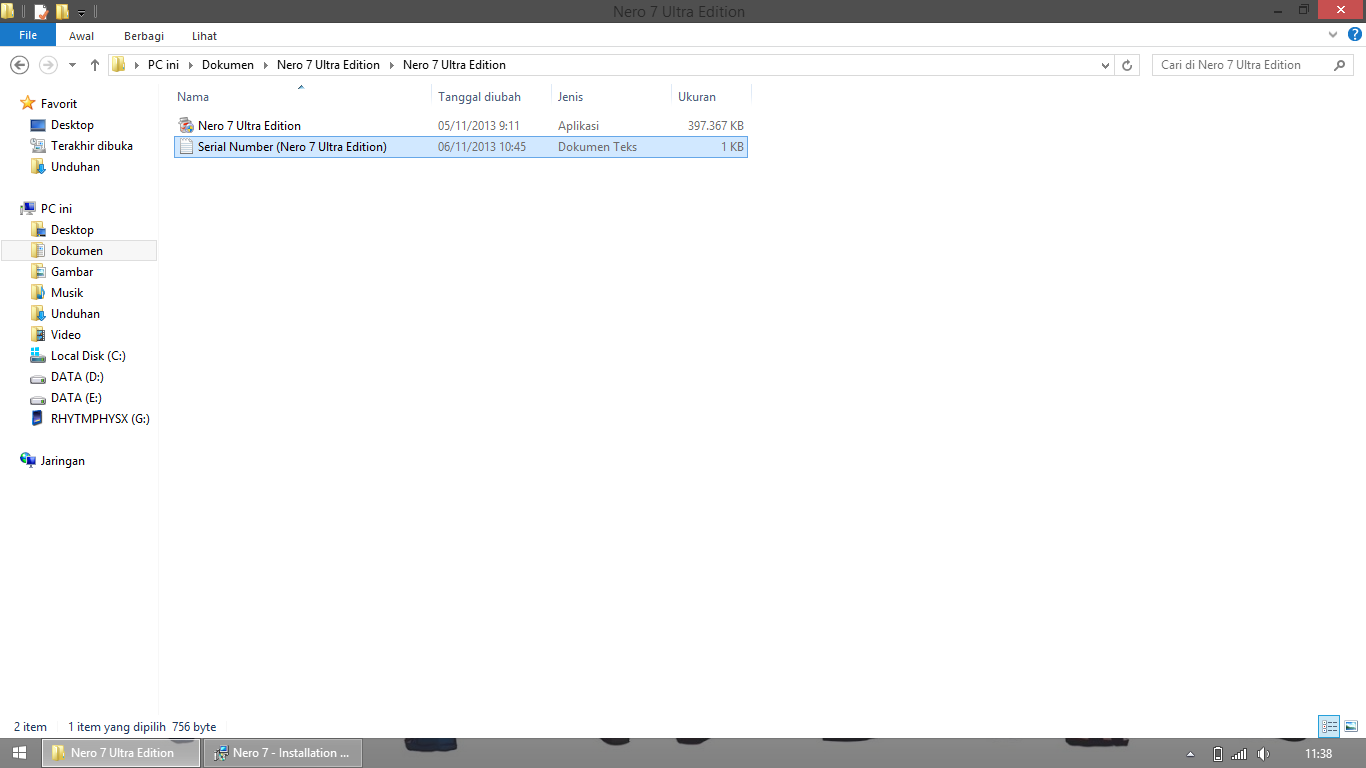Click the New folder quick access icon
The image size is (1366, 768).
click(63, 12)
